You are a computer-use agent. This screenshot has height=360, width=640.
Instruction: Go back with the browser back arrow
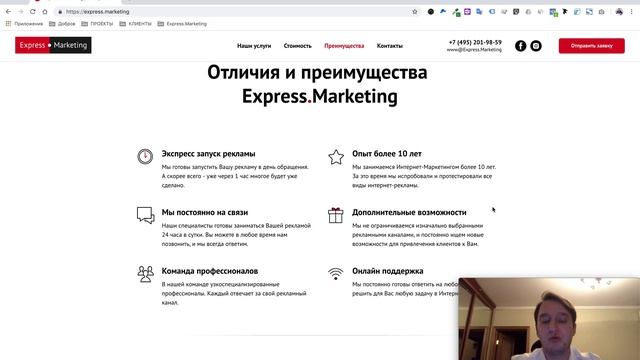[9, 12]
